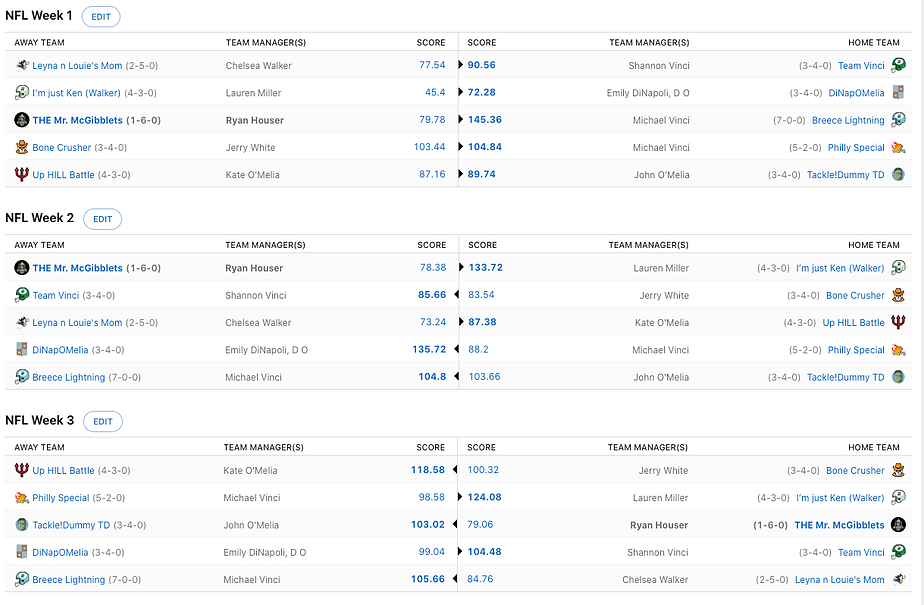Click THE Mr. McGibblets logo in Week 2
The height and width of the screenshot is (605, 924).
22,268
